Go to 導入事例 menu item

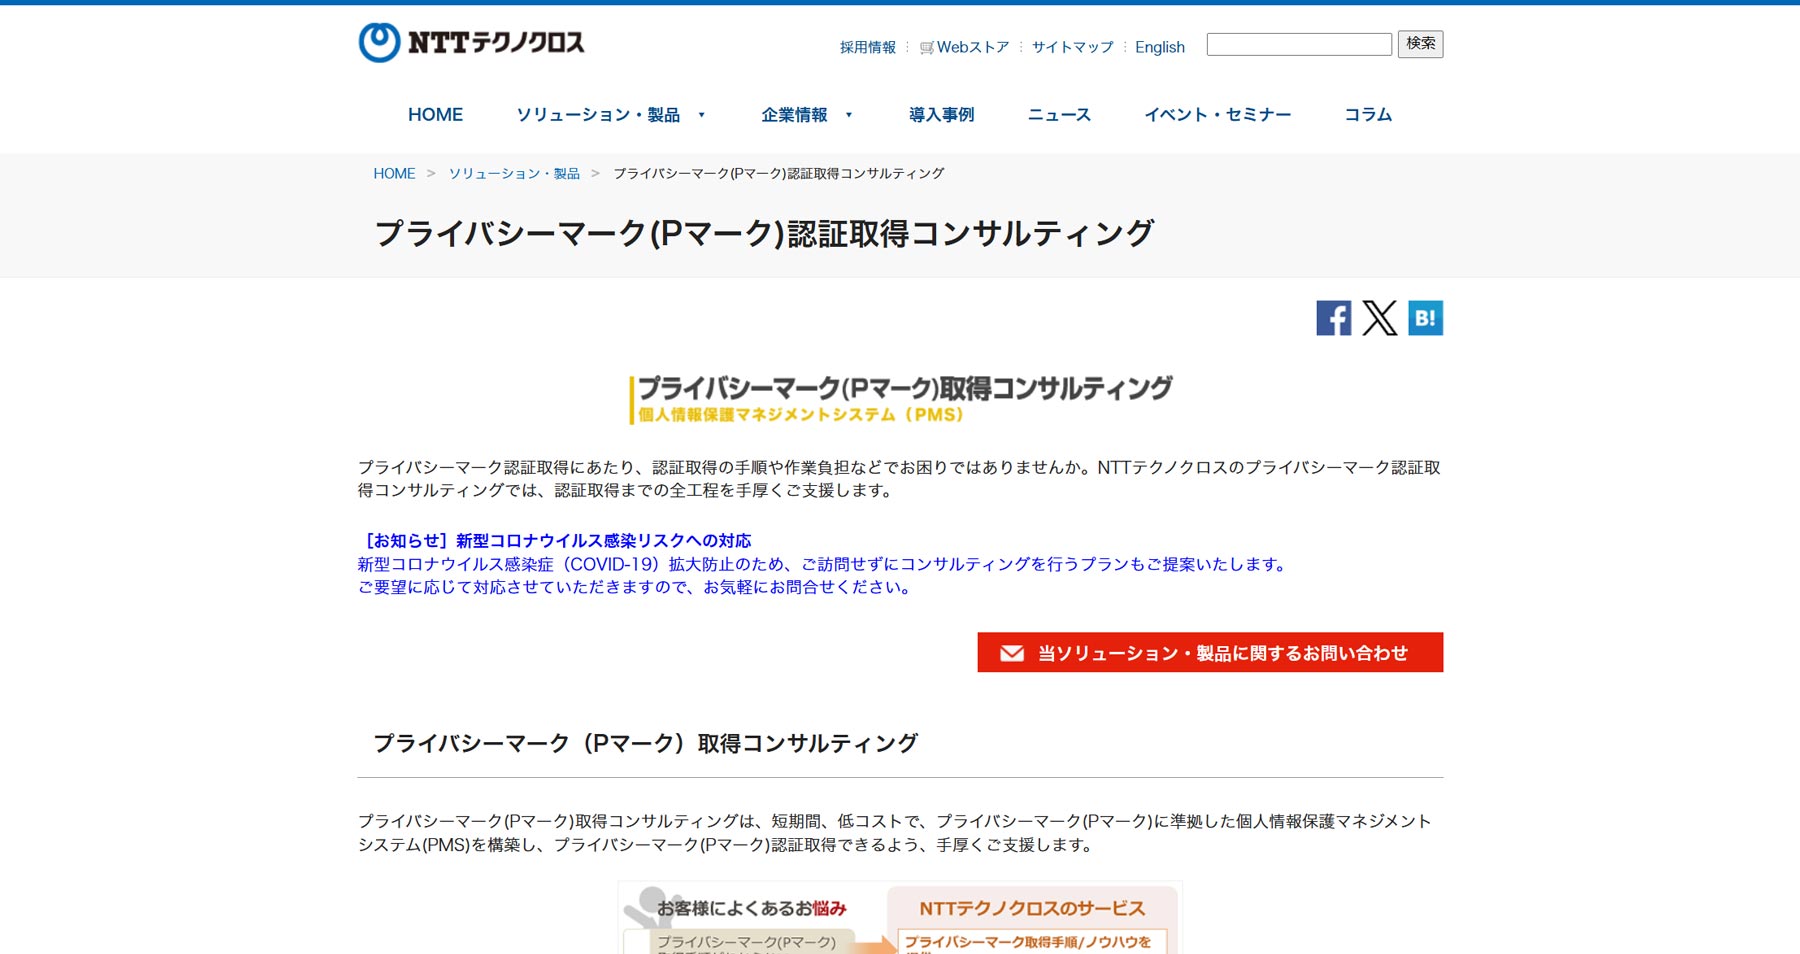(941, 115)
